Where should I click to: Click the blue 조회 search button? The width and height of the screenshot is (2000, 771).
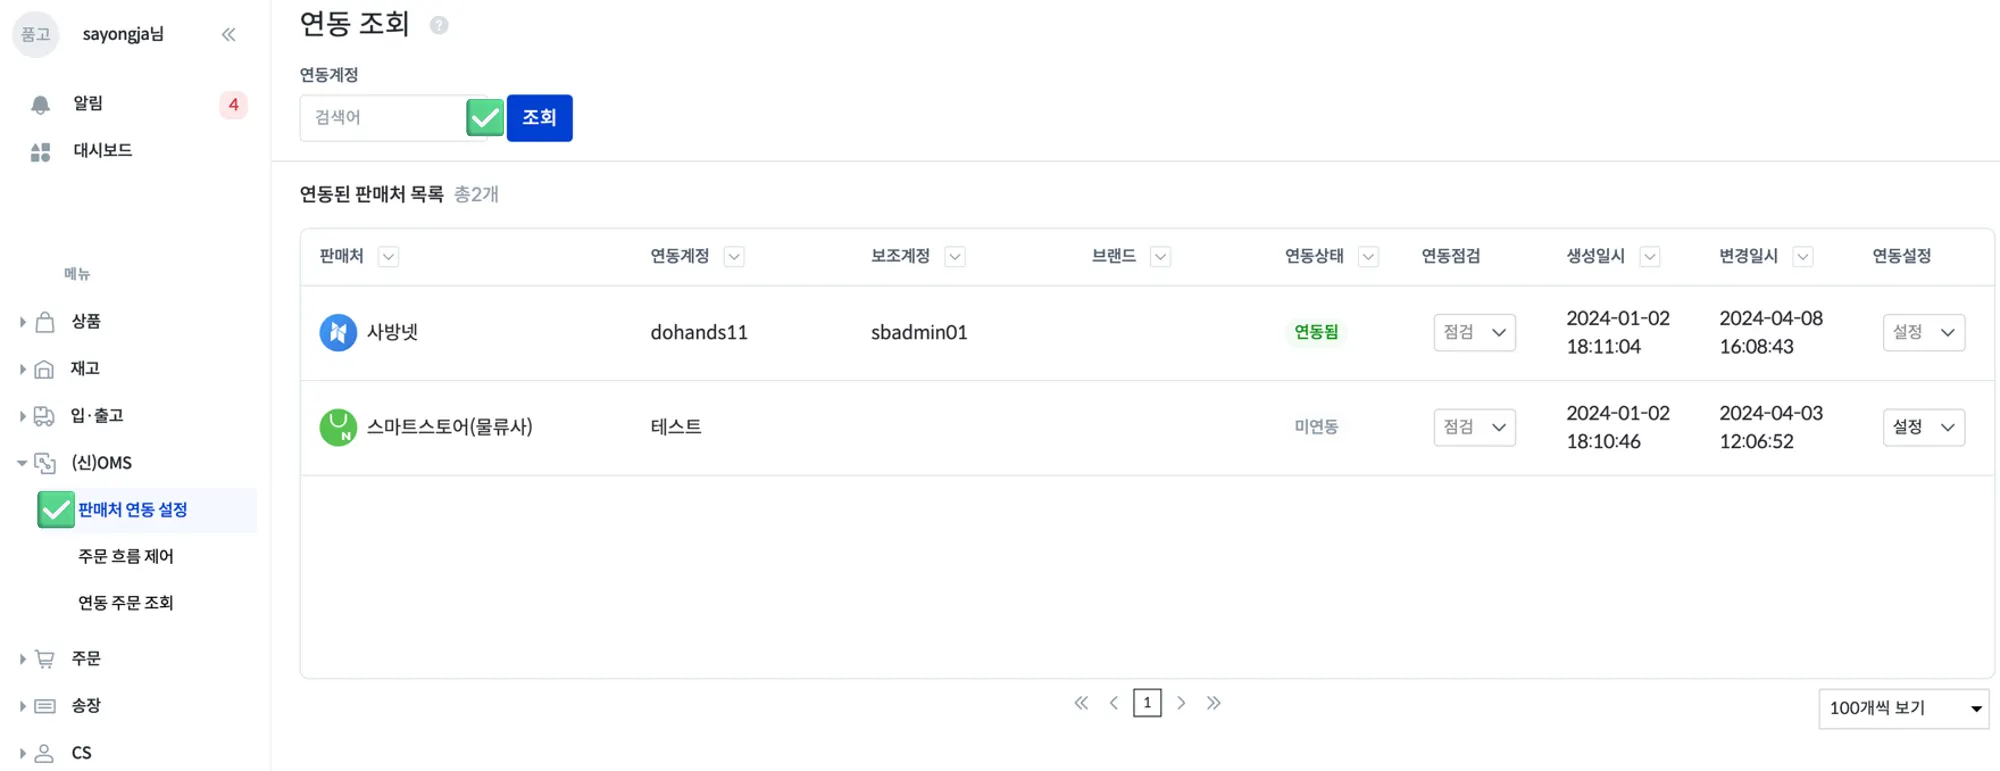coord(539,118)
